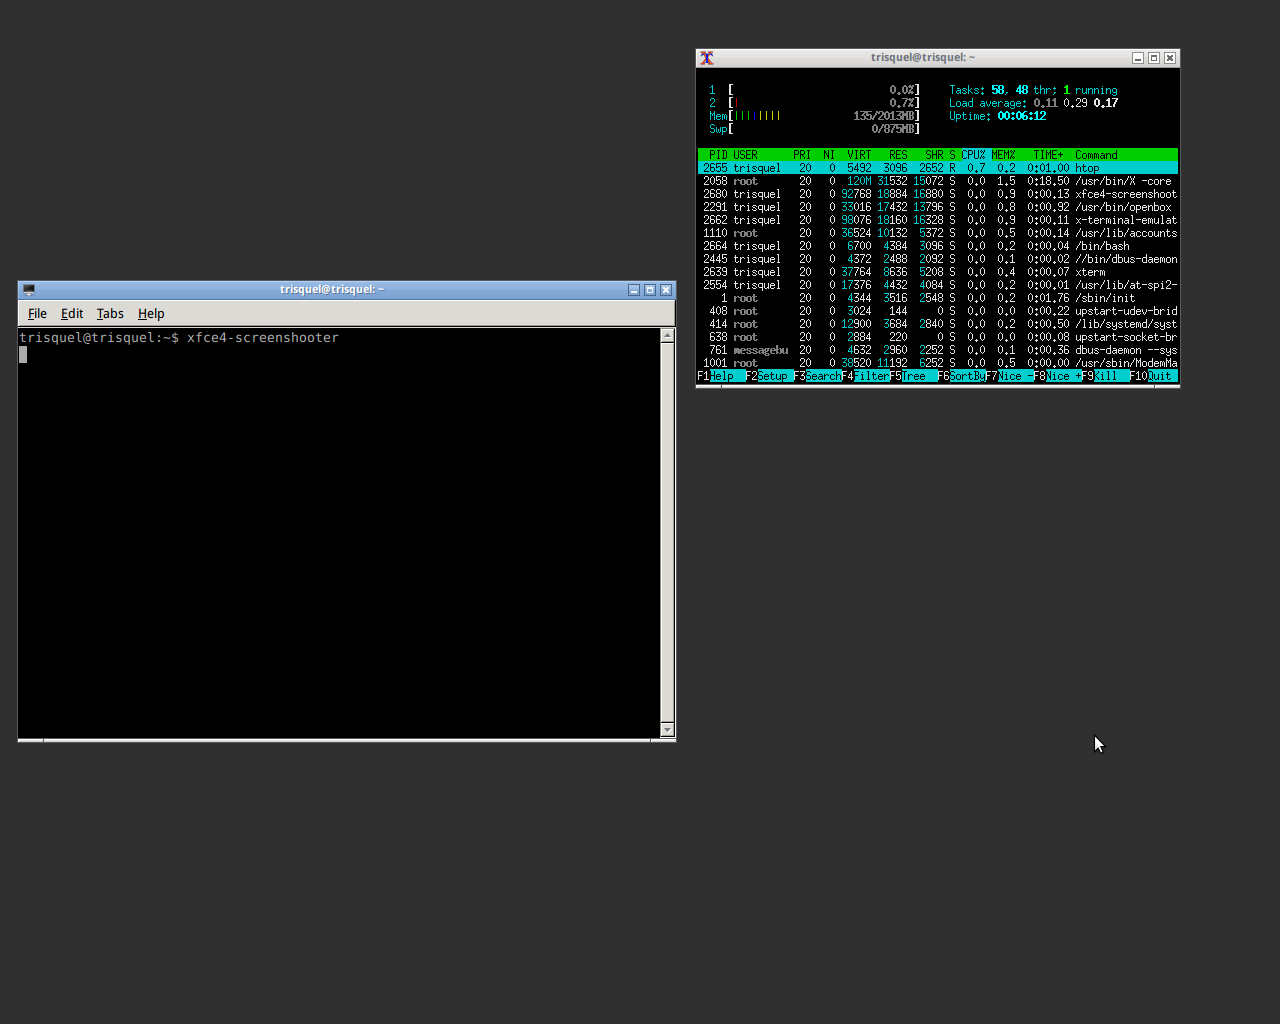Close the left terminal window

click(666, 290)
